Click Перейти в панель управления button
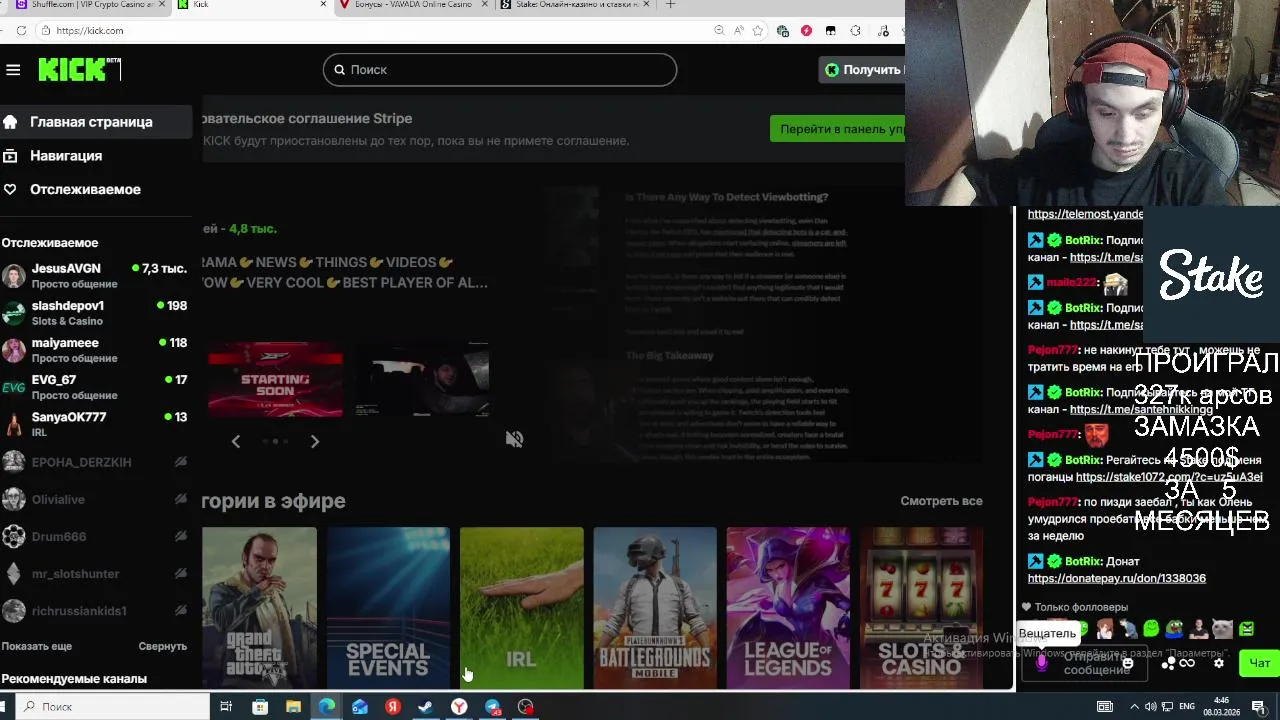 tap(838, 129)
